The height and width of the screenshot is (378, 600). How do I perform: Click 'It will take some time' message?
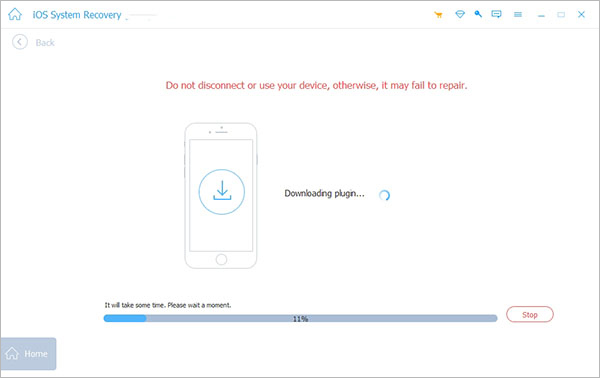tap(168, 305)
